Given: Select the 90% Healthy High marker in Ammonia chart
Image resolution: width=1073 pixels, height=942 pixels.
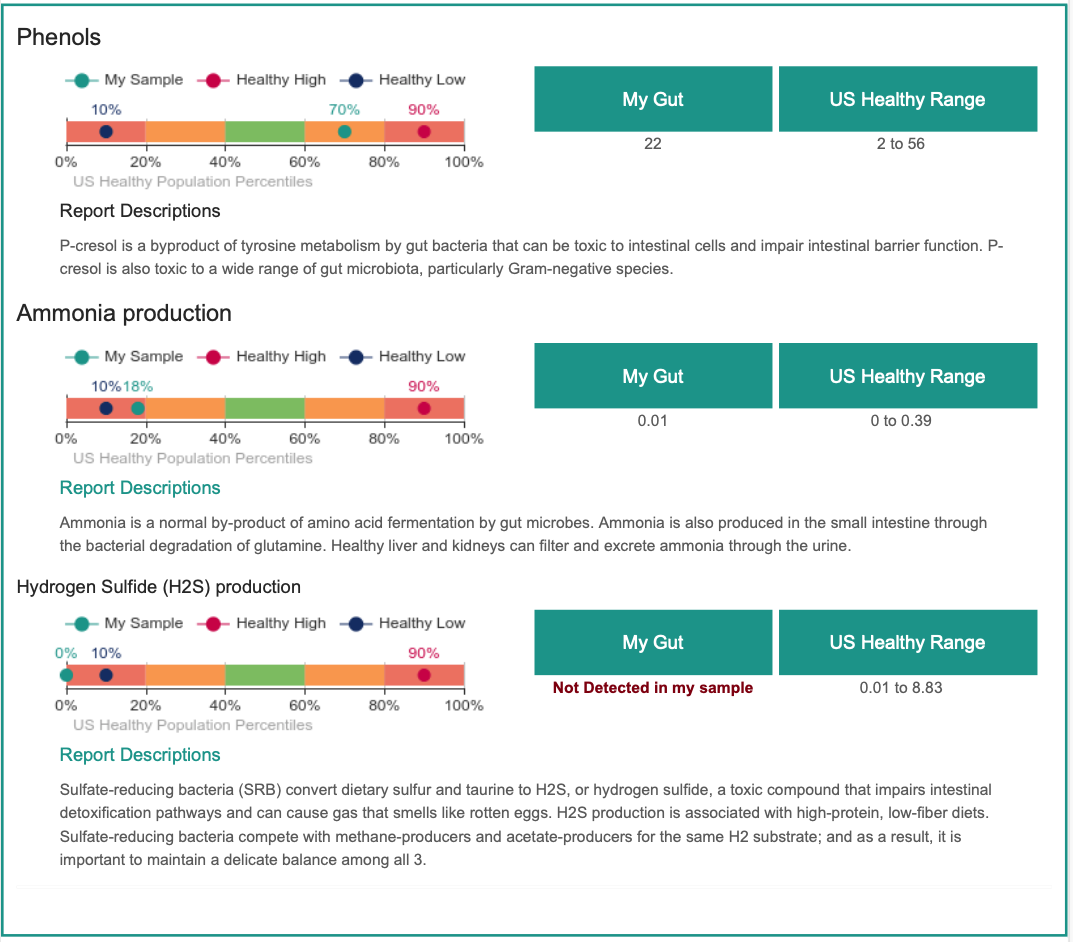Looking at the screenshot, I should point(424,408).
